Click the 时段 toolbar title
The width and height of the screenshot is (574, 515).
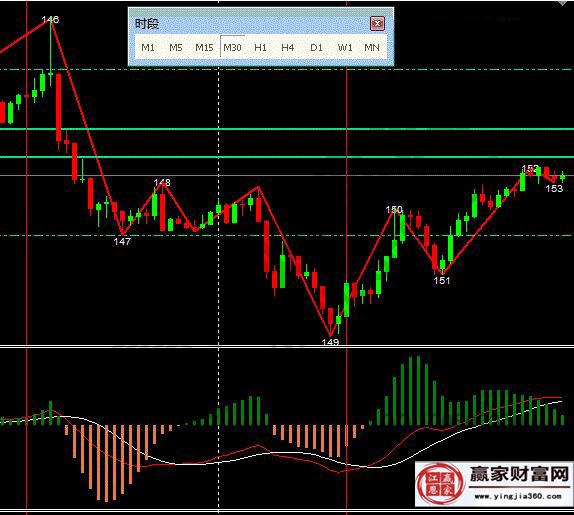(147, 24)
